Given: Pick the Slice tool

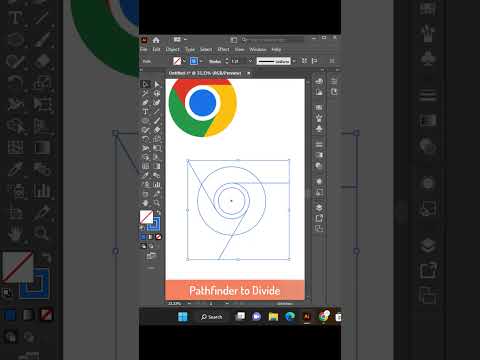Looking at the screenshot, I should point(157,194).
